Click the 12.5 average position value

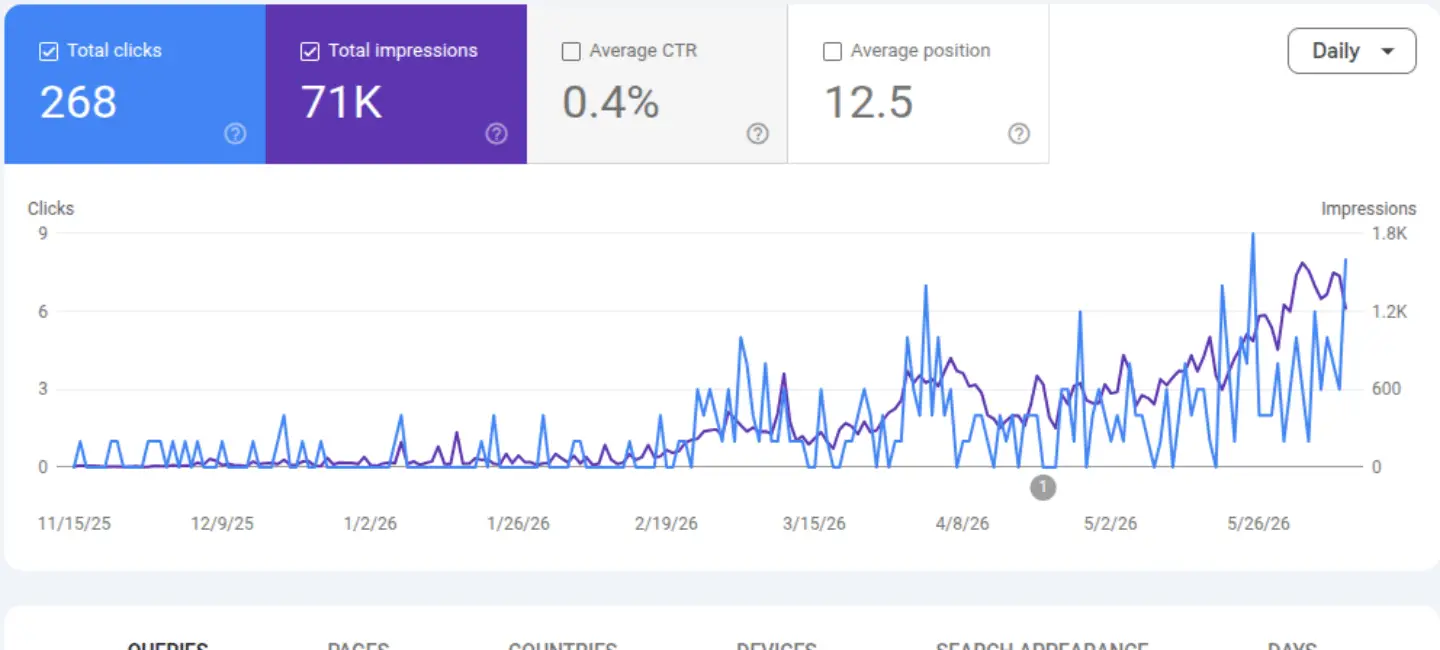(868, 102)
